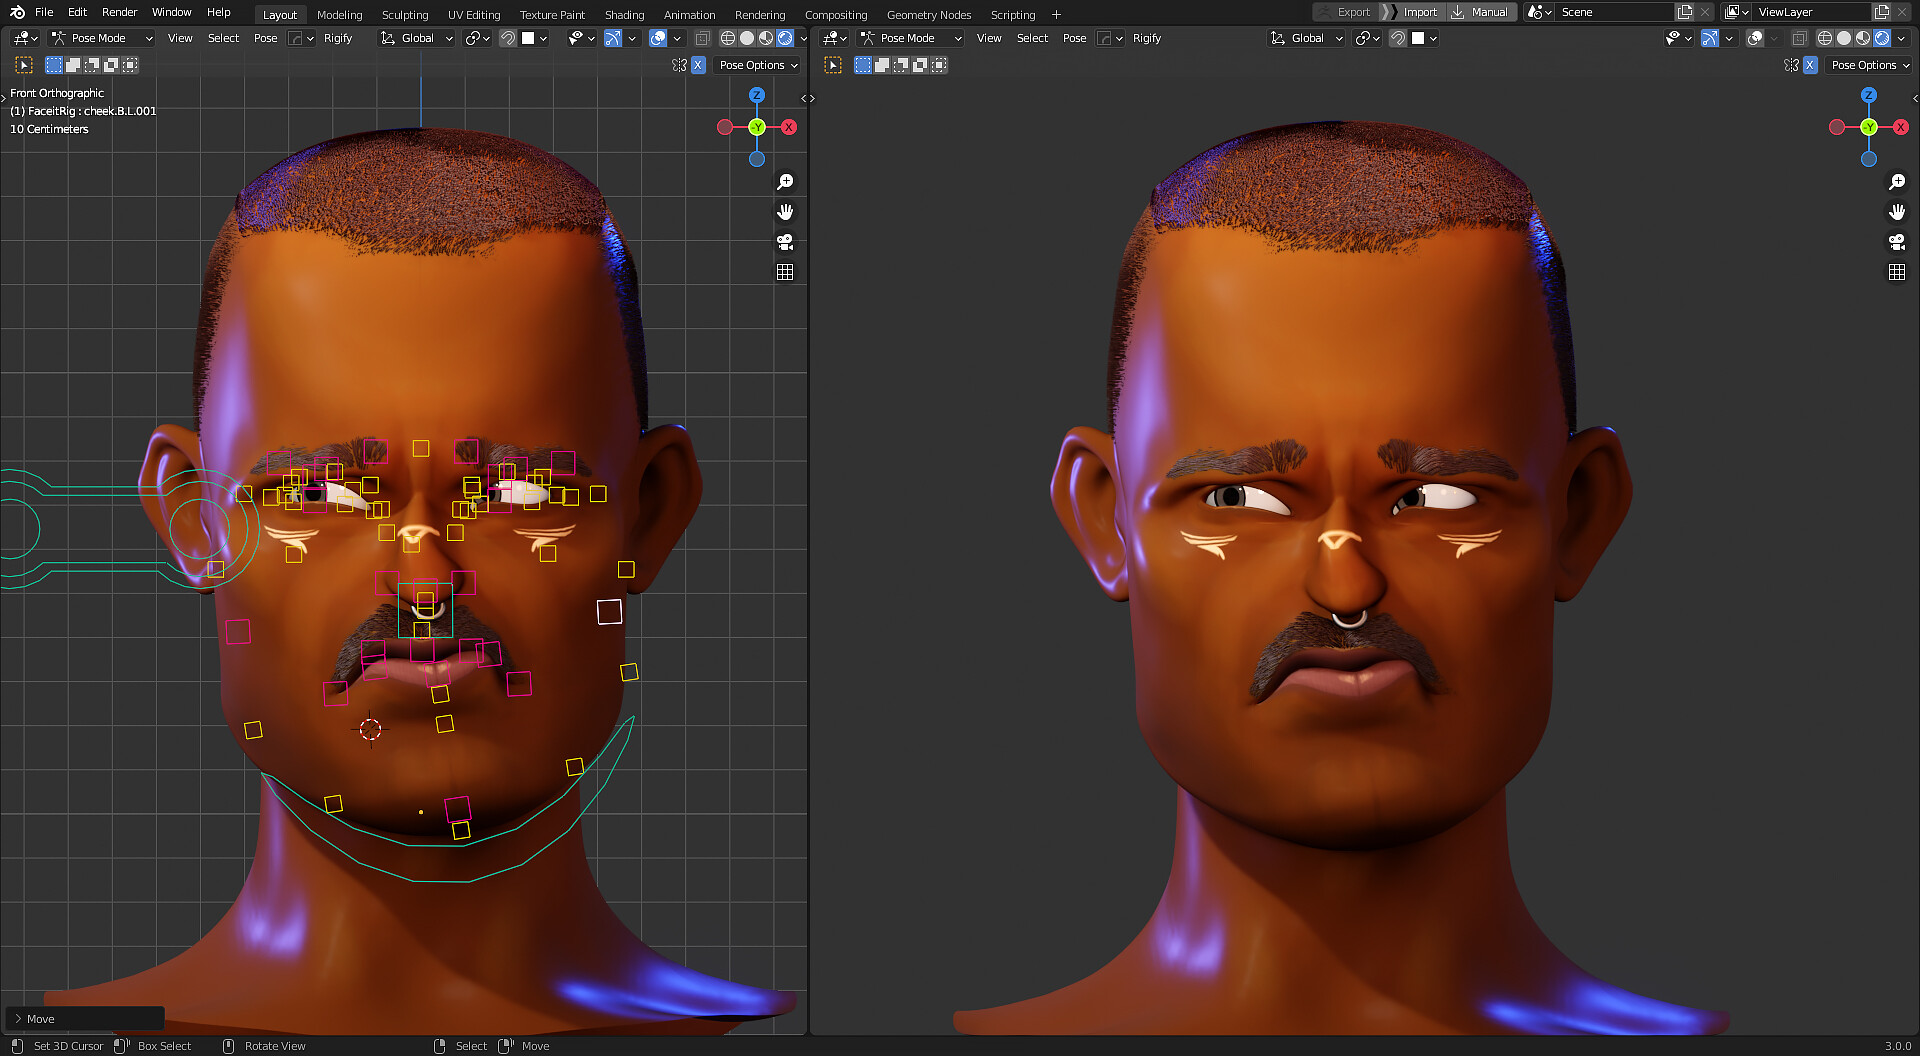Click the Zoom magnifier in the viewport sidebar
The width and height of the screenshot is (1920, 1056).
point(785,181)
